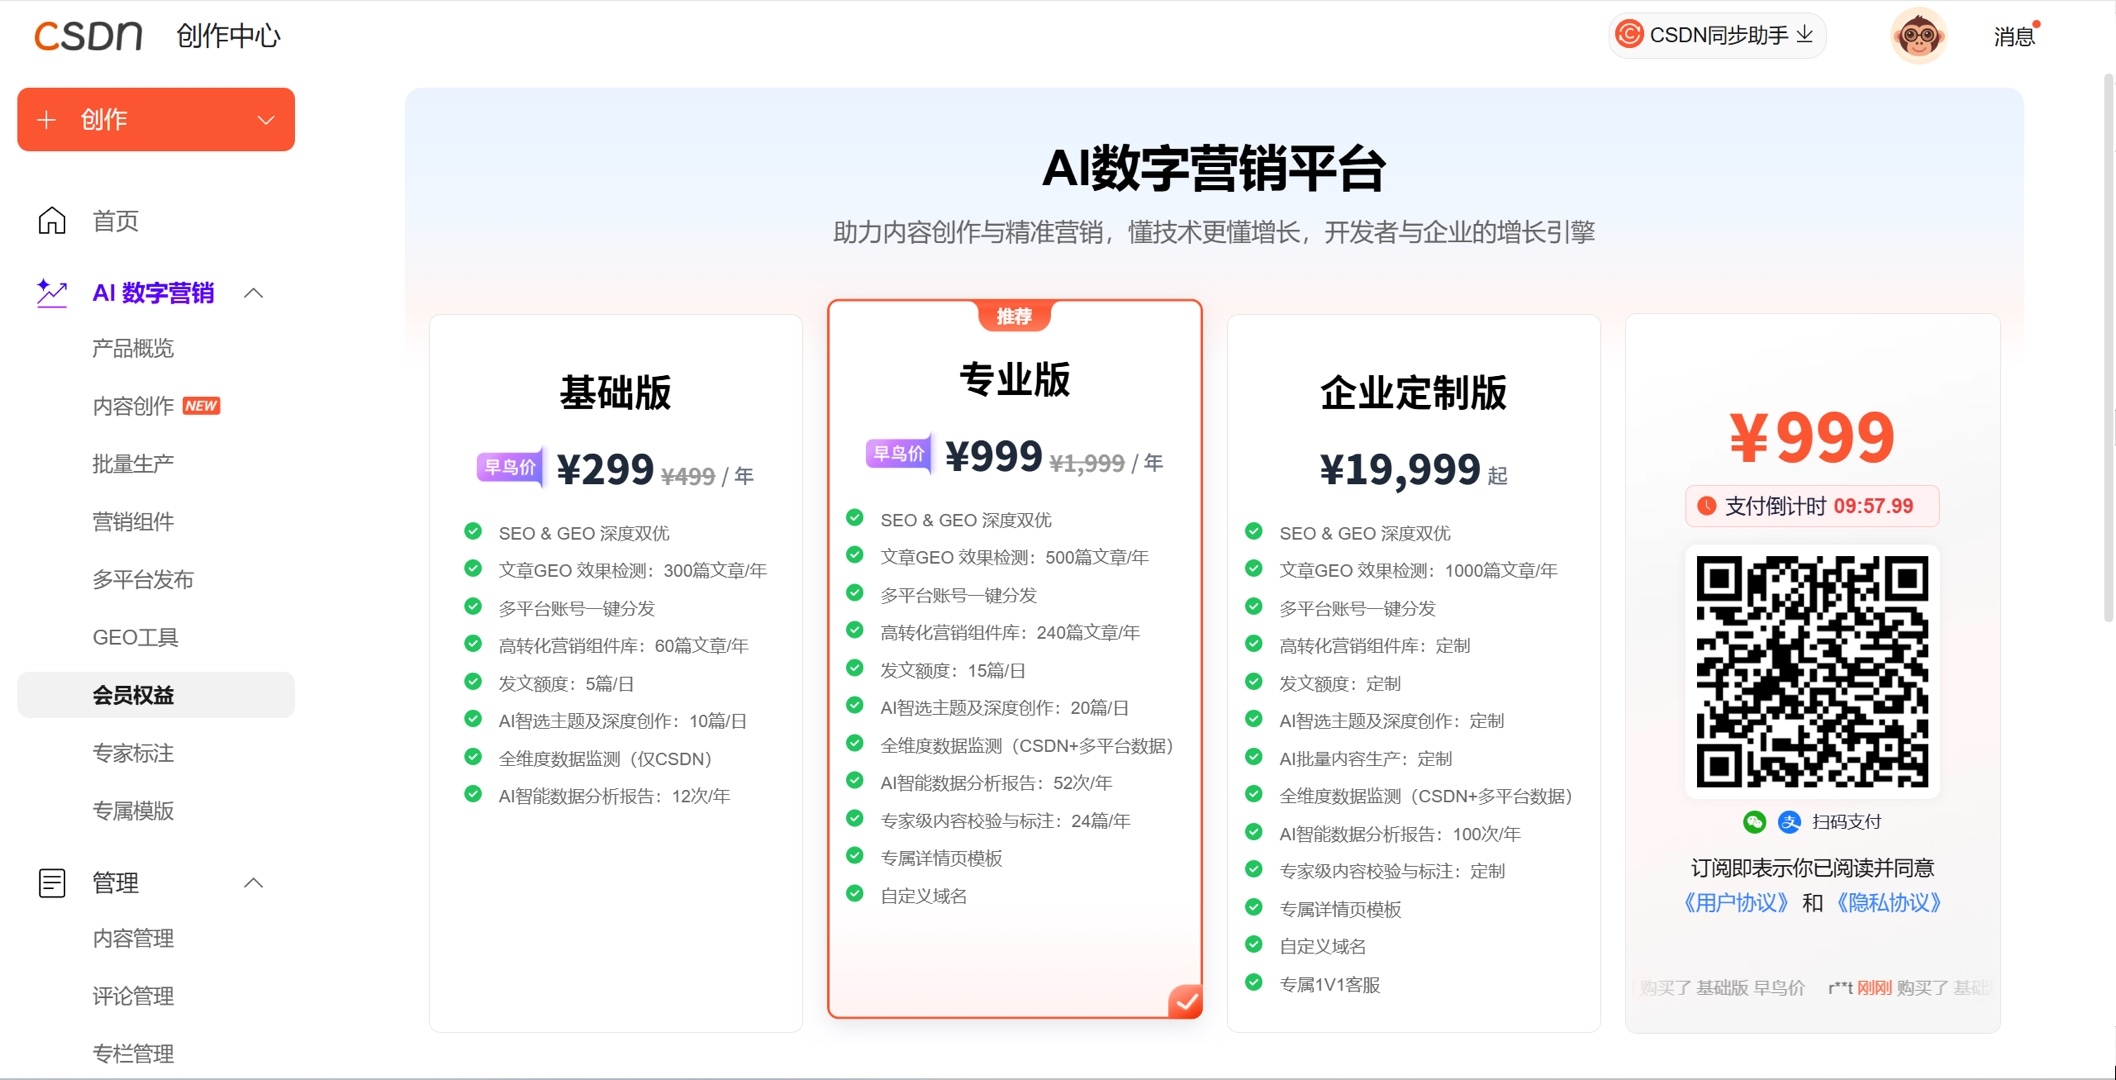The height and width of the screenshot is (1080, 2116).
Task: Click checkmark beside 专属1V1客服
Action: click(x=1253, y=983)
